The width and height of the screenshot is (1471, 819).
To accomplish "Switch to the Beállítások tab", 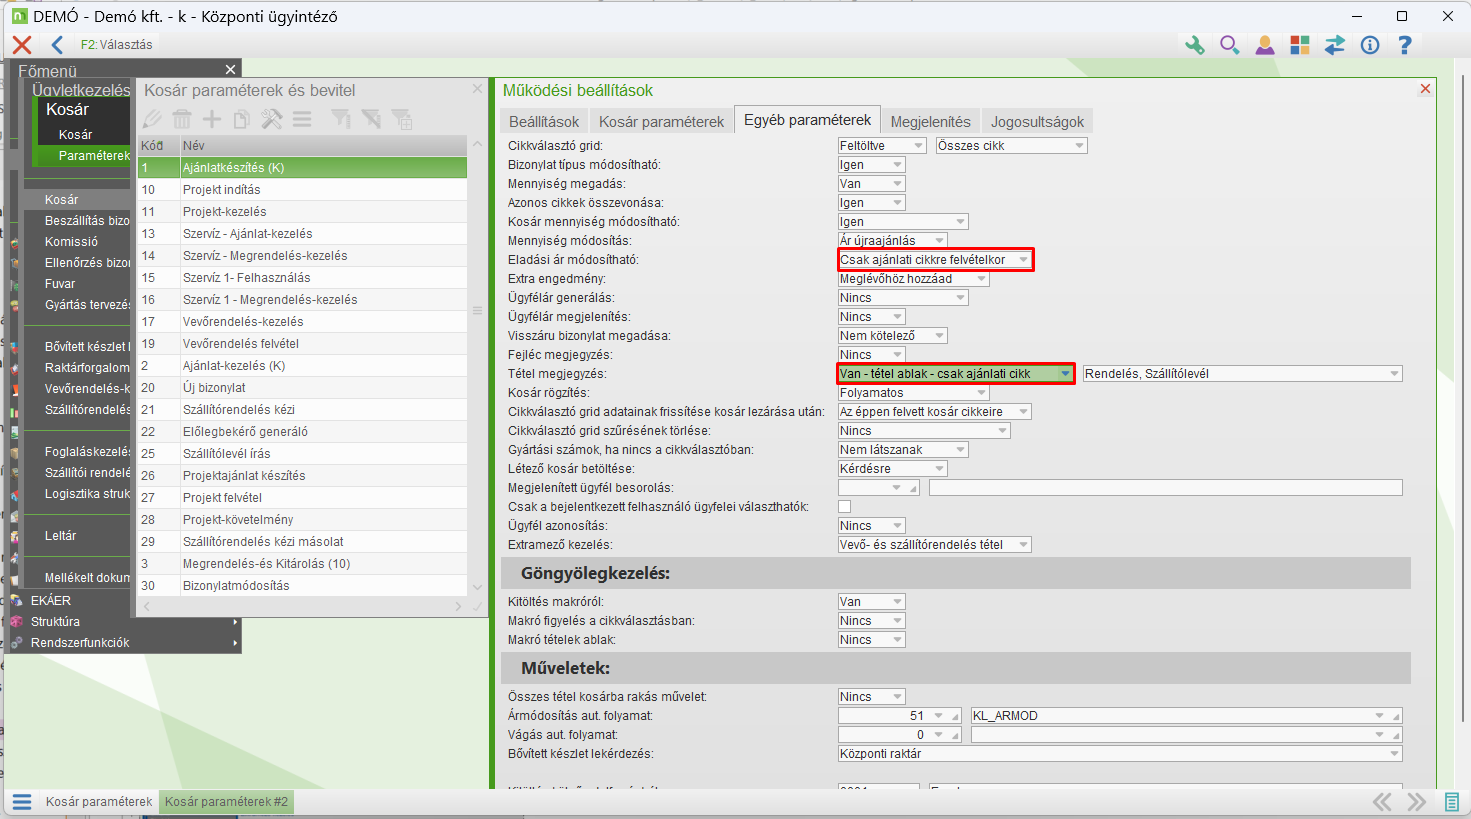I will coord(544,121).
